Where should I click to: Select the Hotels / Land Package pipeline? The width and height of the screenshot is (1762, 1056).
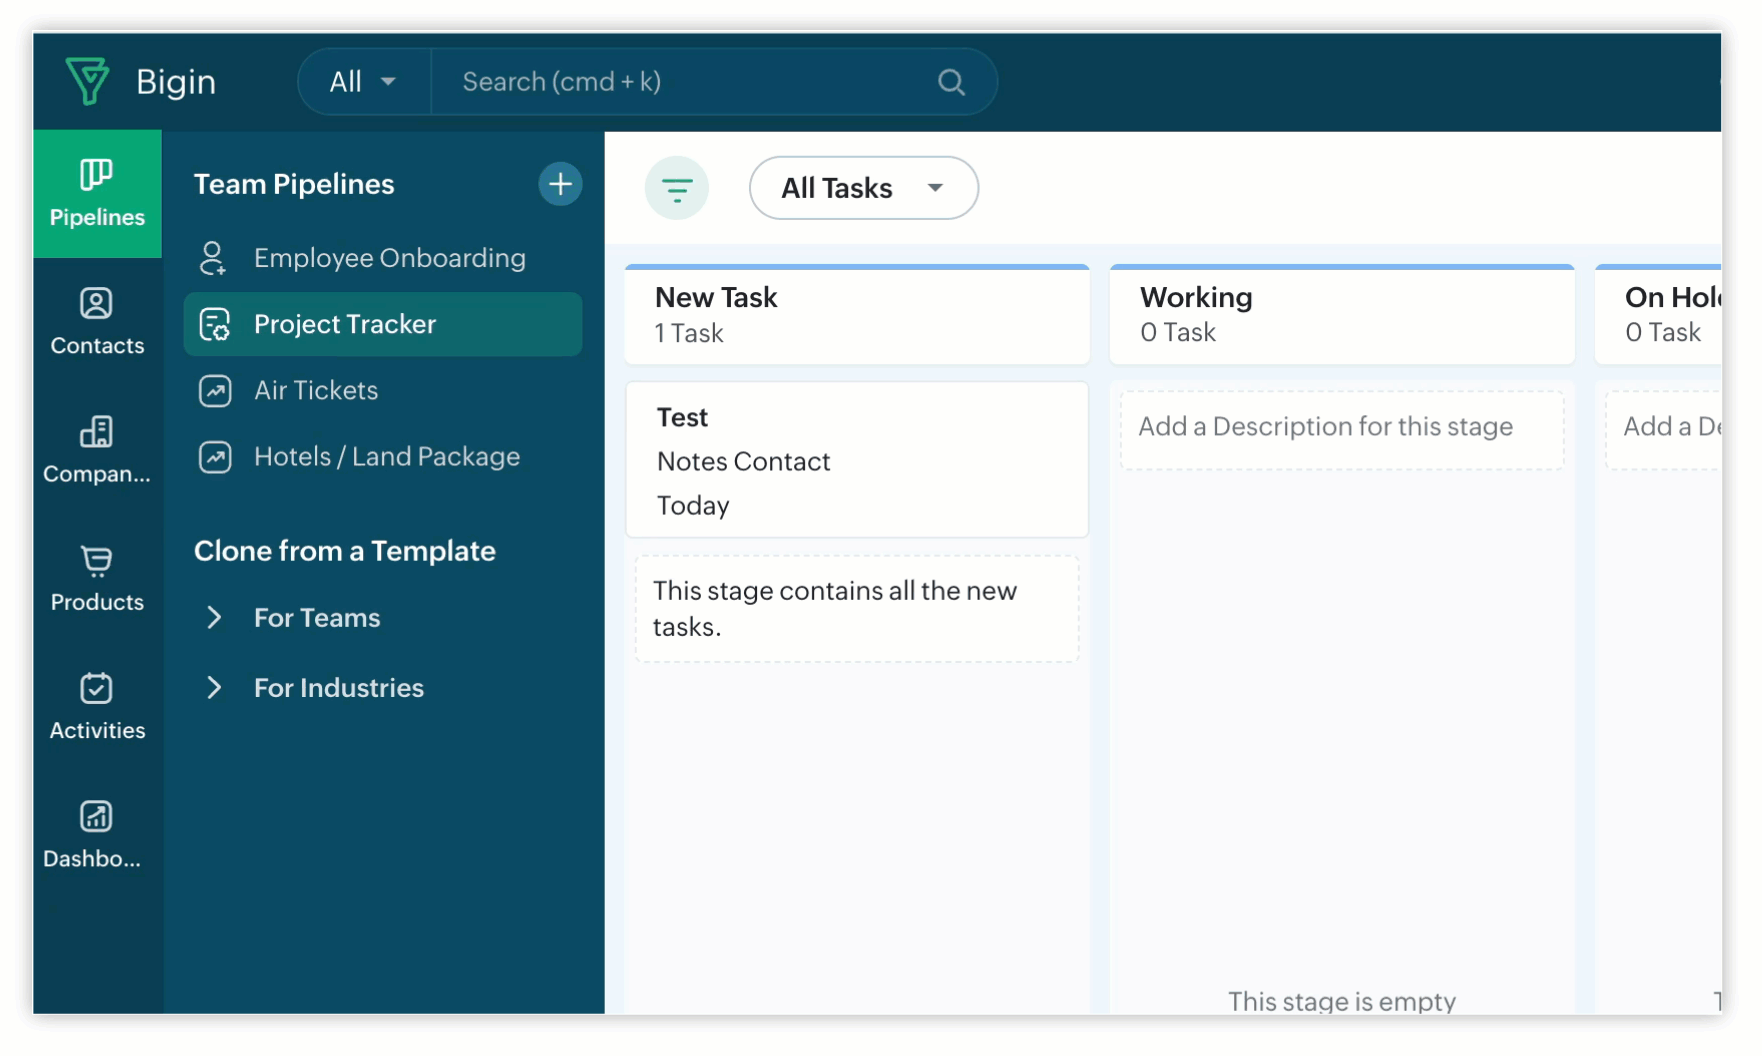383,456
